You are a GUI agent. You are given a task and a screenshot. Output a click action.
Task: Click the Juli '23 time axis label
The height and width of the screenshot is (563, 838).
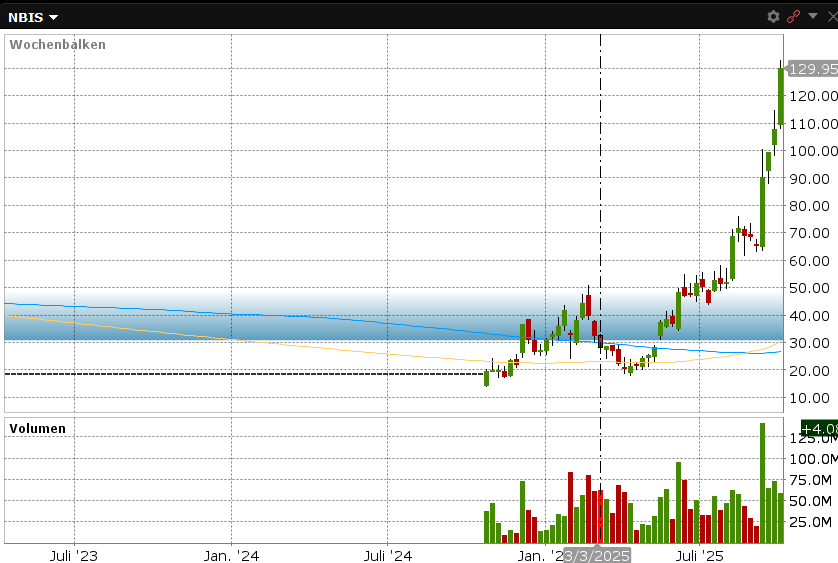74,556
